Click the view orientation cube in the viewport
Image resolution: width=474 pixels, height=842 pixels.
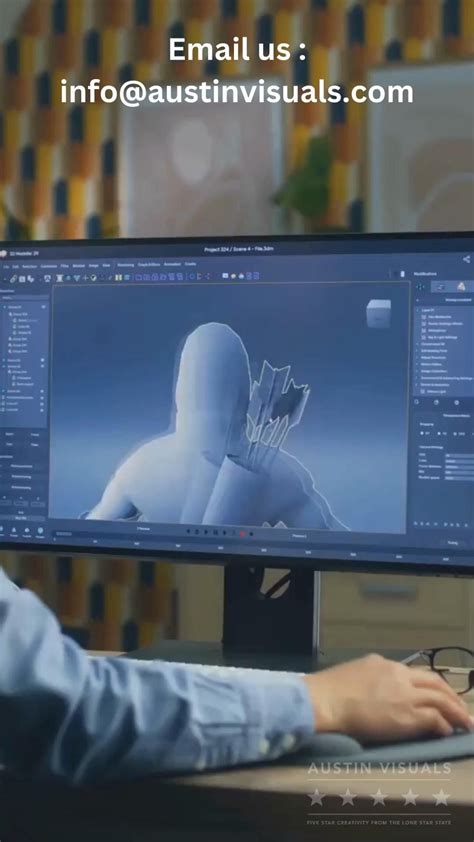378,313
